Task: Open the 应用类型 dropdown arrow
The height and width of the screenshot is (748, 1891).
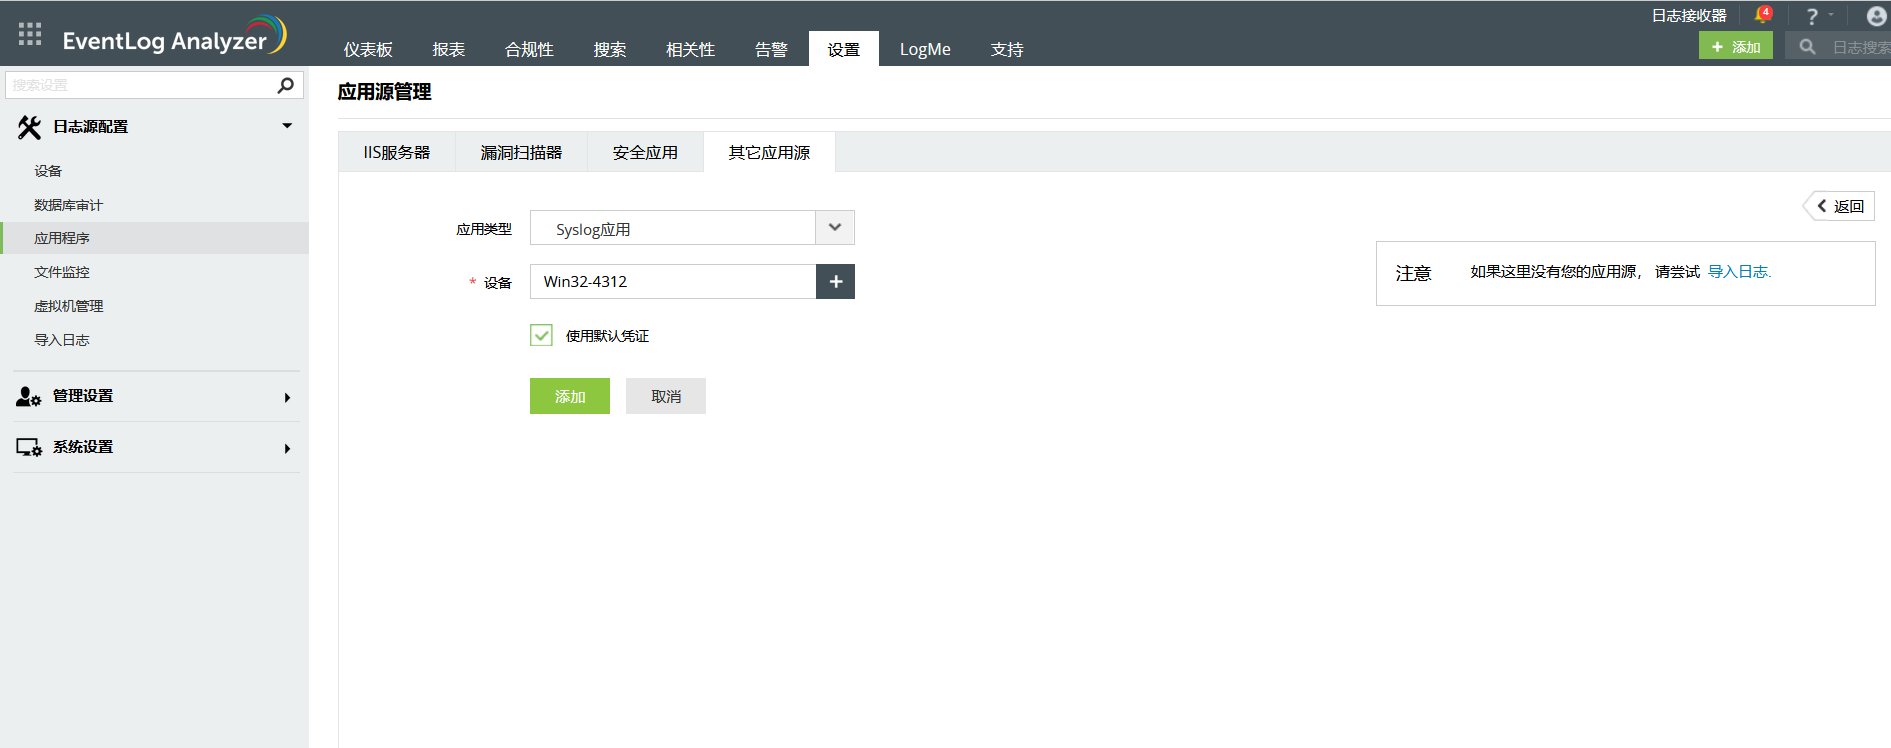Action: coord(835,228)
